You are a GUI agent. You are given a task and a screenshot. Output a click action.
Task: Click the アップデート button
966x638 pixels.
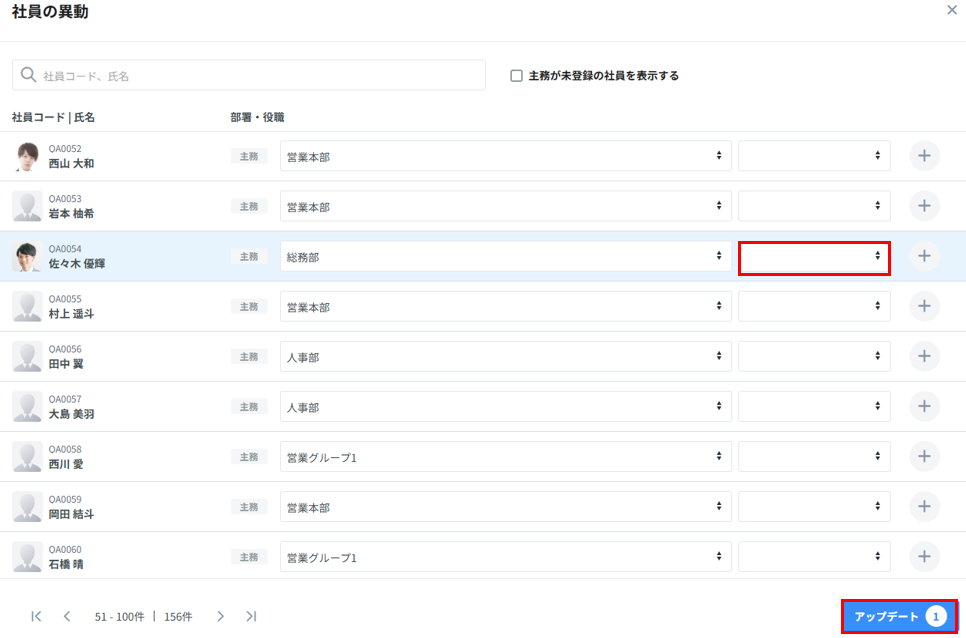[899, 616]
